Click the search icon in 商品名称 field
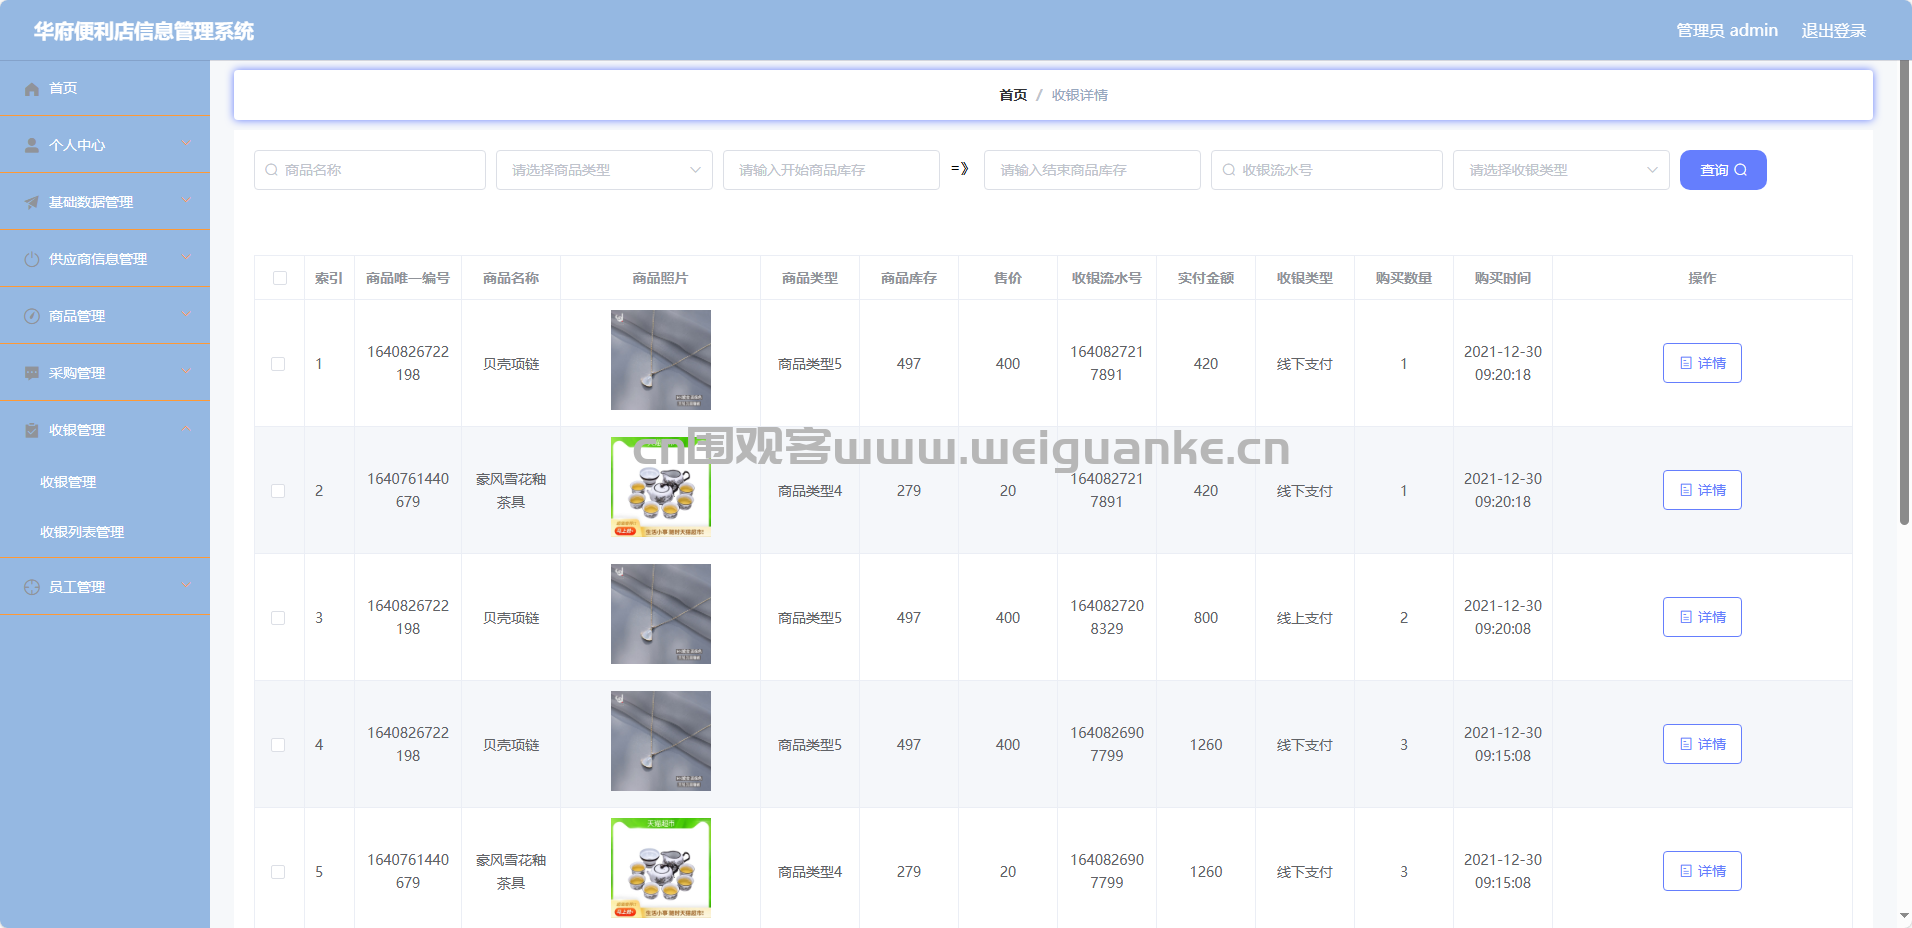This screenshot has height=928, width=1912. click(x=271, y=170)
